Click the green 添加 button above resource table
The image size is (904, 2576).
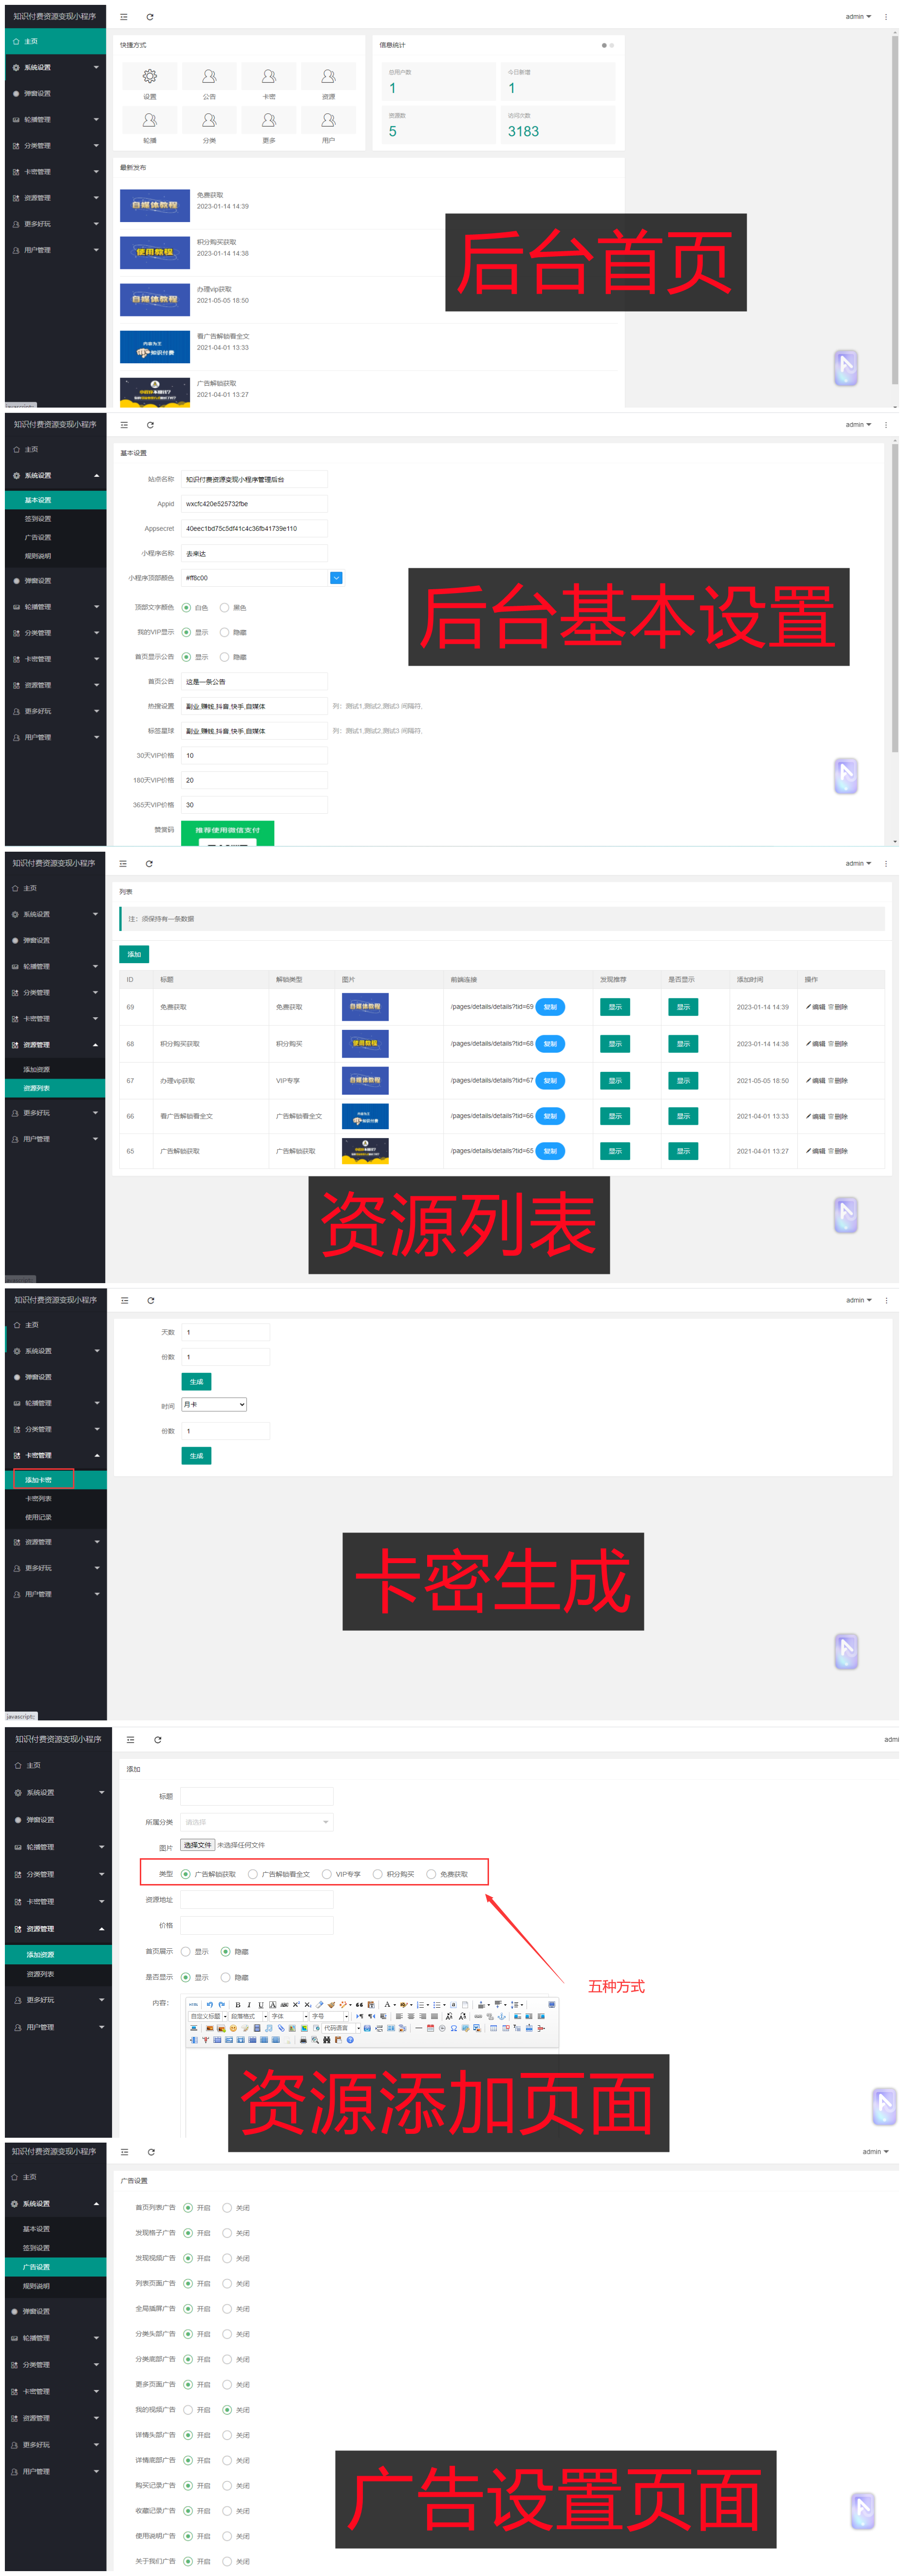(134, 955)
